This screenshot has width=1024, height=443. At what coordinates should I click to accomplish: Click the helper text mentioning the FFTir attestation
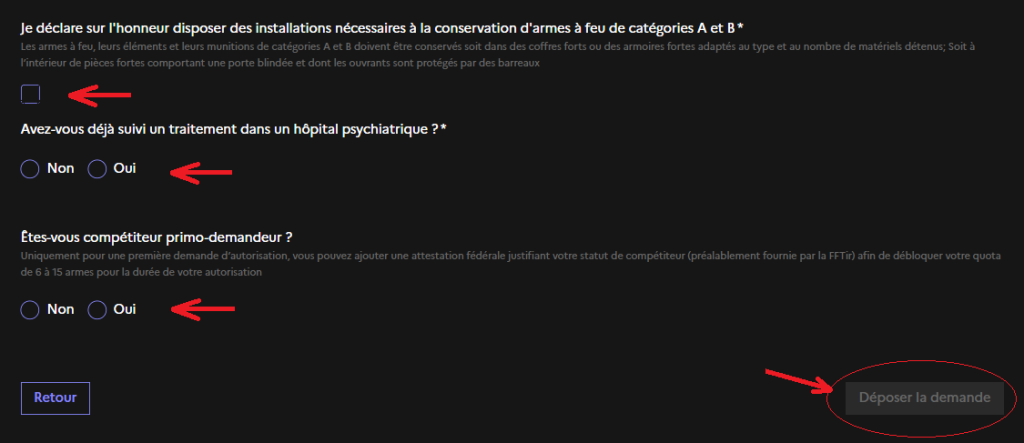(500, 265)
